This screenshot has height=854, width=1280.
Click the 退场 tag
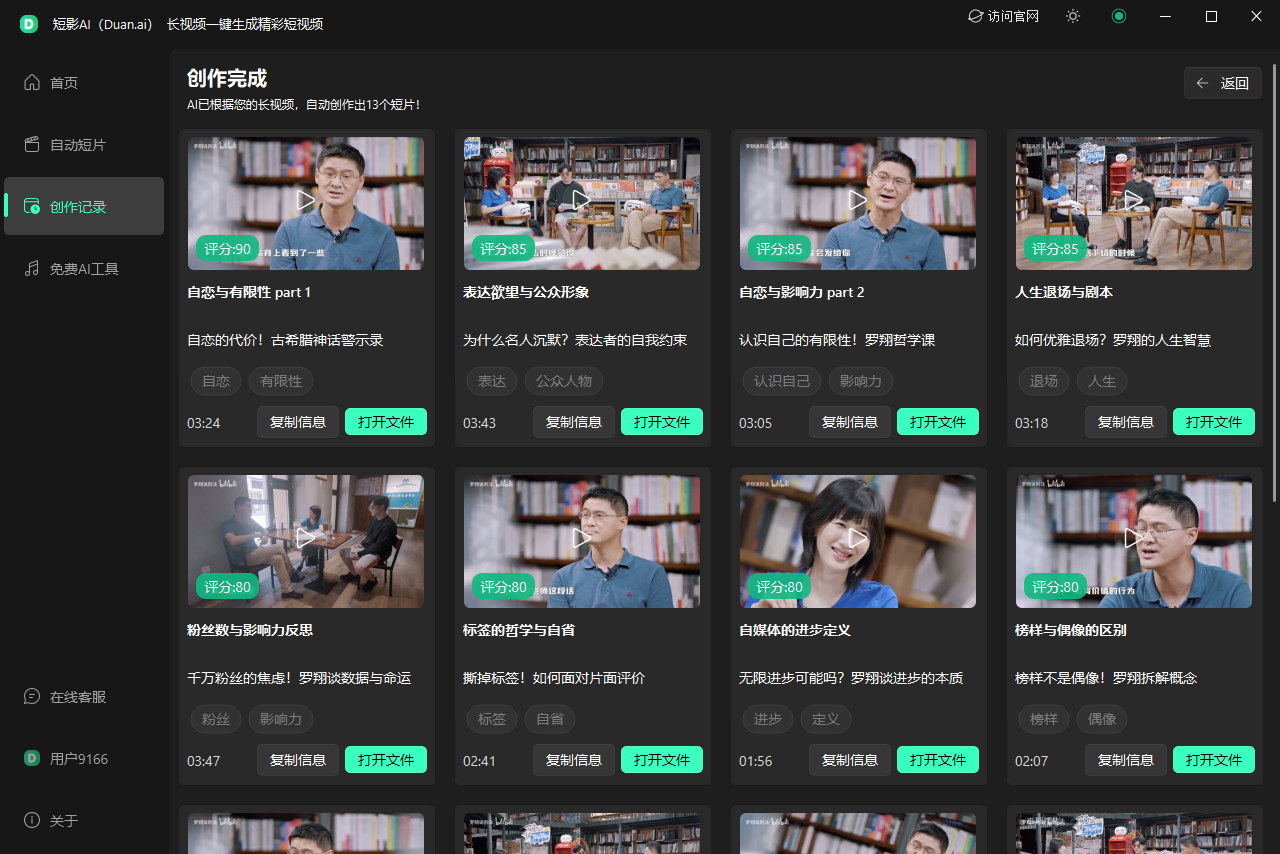(x=1044, y=381)
